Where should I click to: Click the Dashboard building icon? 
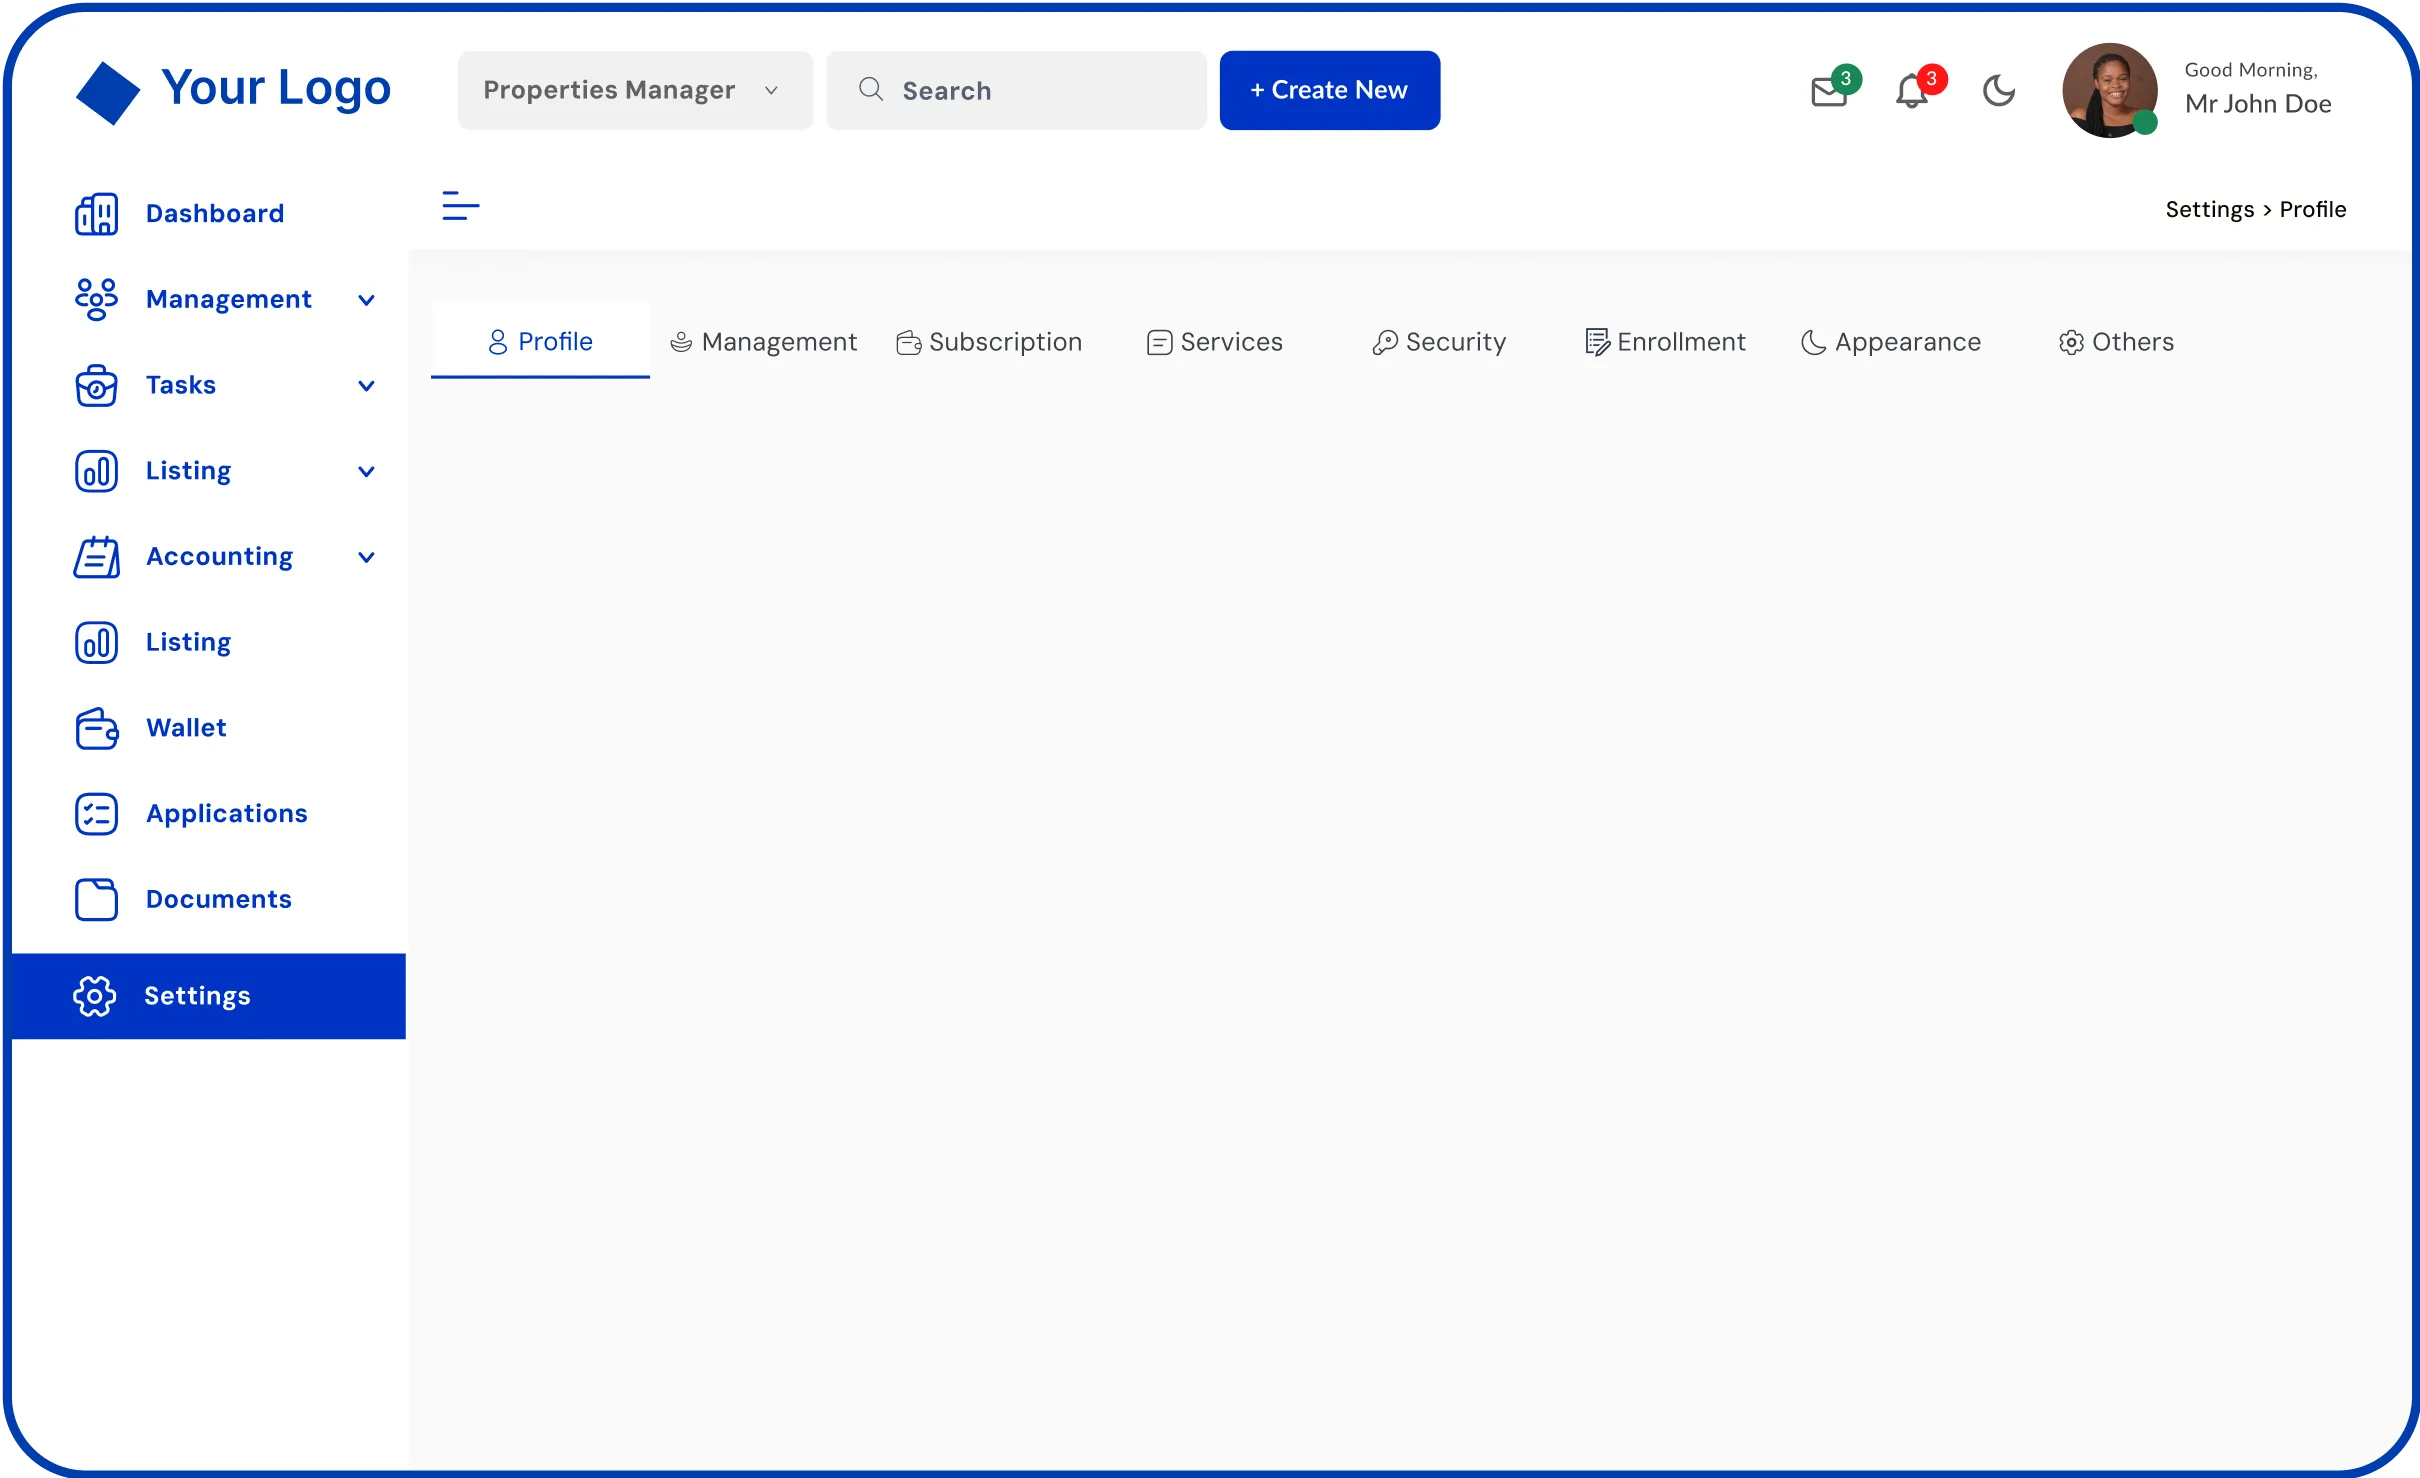(x=96, y=214)
